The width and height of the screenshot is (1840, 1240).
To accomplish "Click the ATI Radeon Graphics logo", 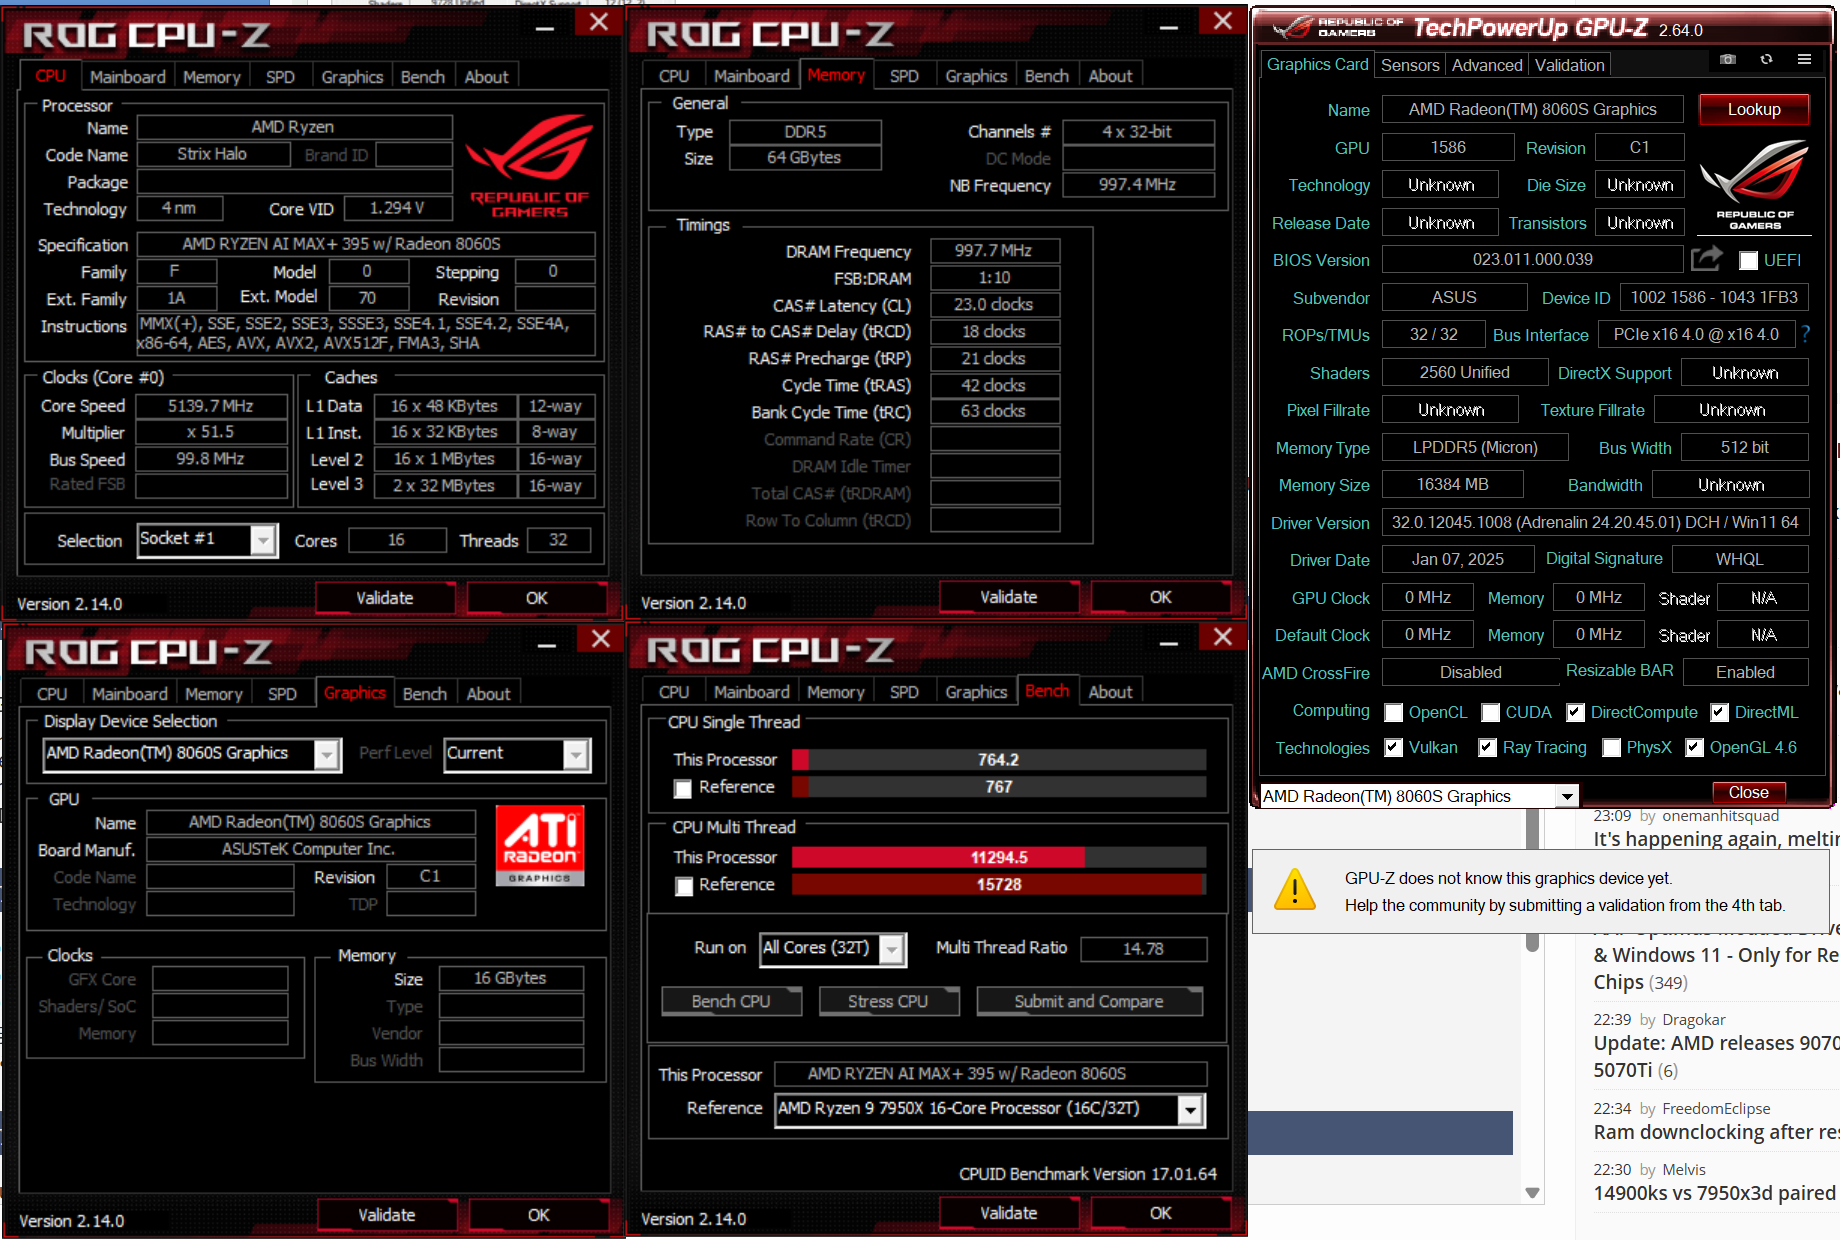I will pos(540,846).
